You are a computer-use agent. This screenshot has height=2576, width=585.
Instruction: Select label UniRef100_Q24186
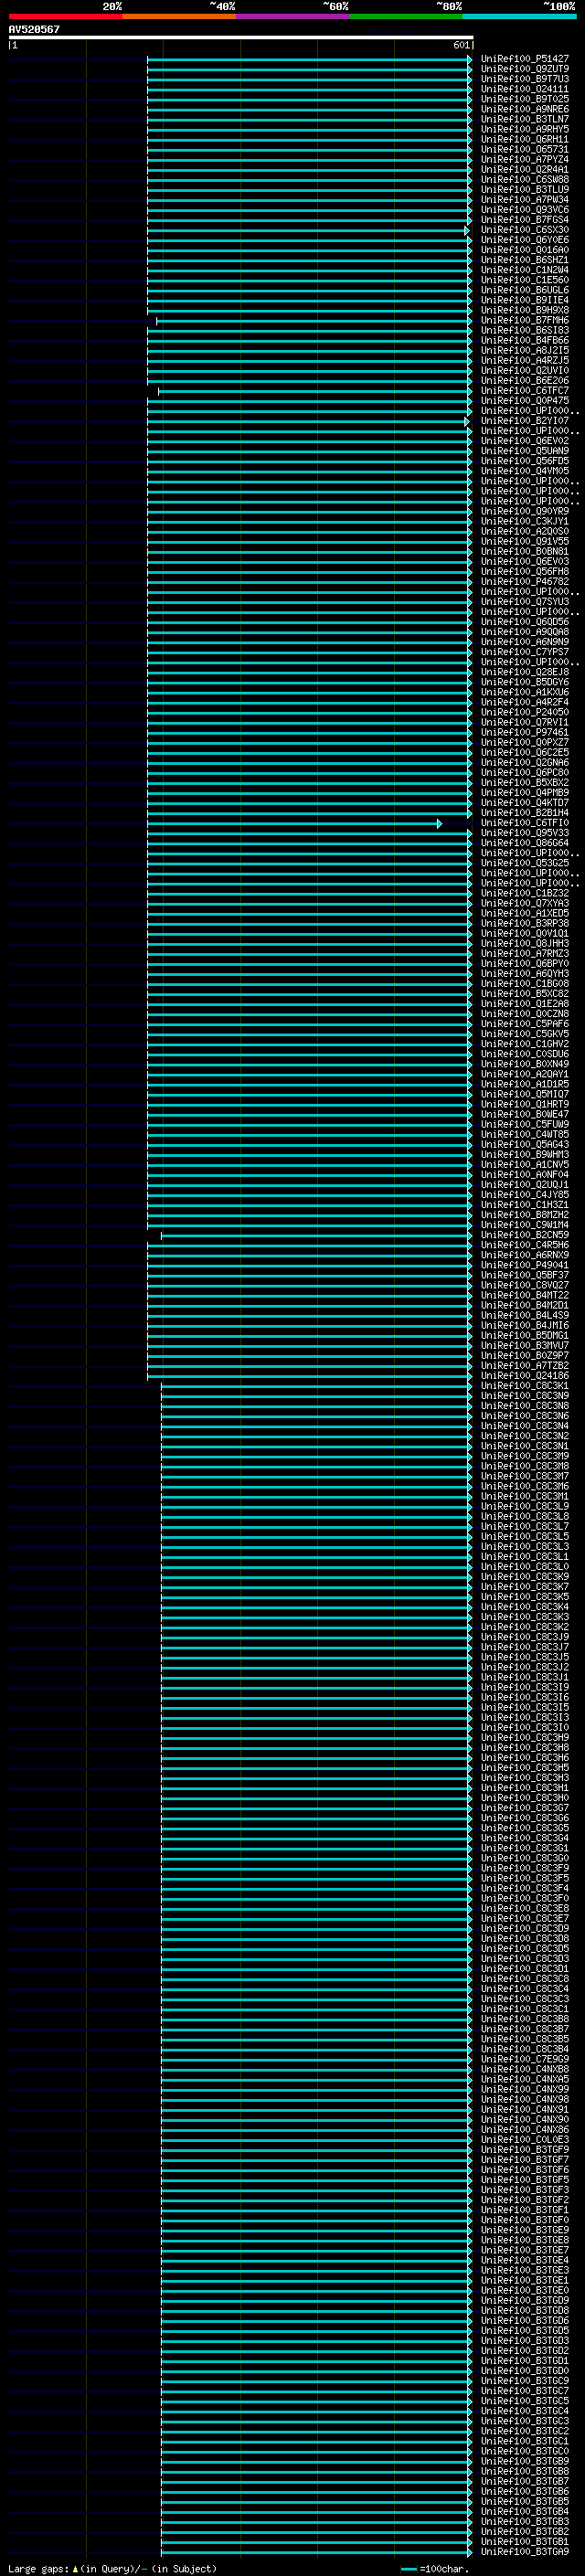pos(525,1376)
